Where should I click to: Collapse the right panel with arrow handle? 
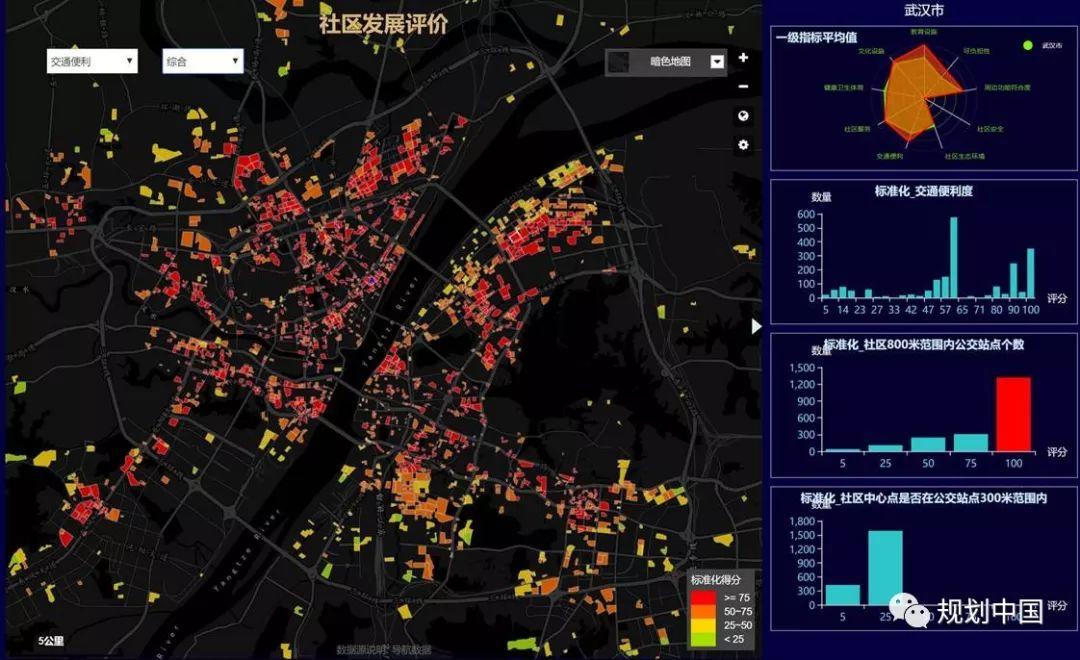click(756, 327)
